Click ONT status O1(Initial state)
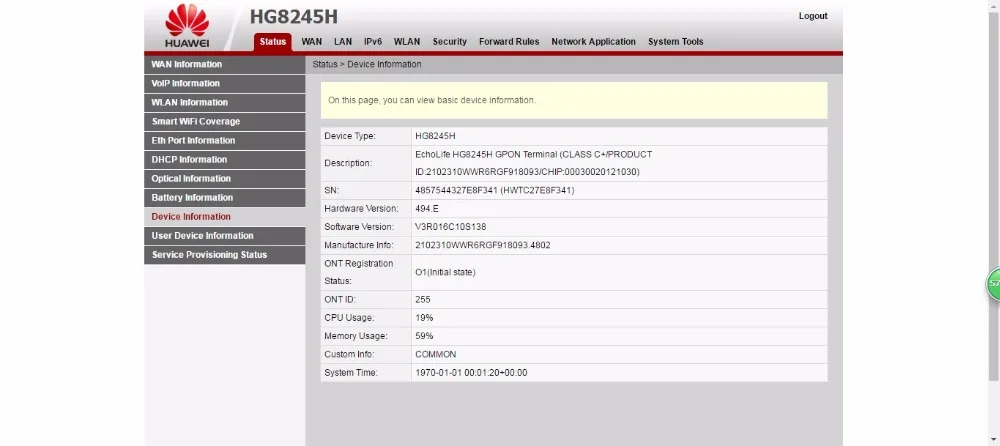 [445, 272]
